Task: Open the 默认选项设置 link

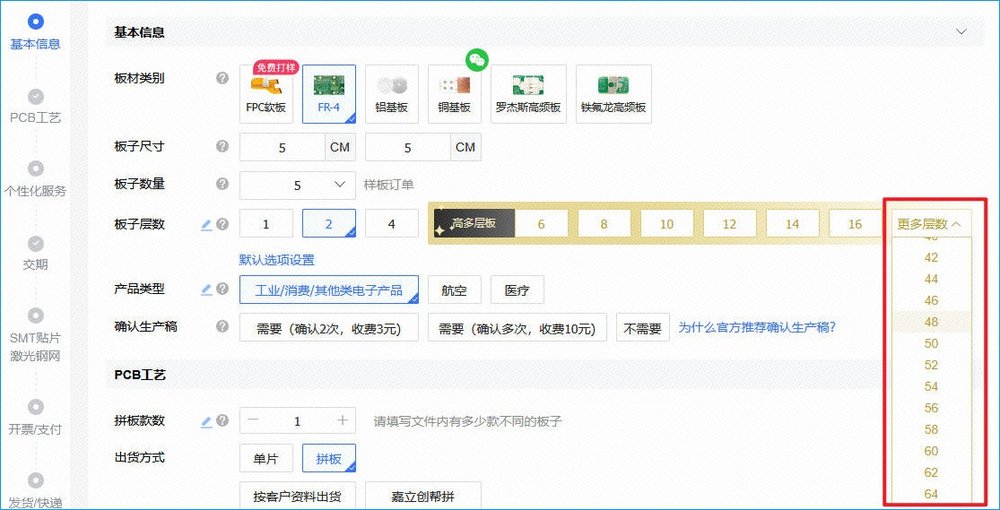Action: pyautogui.click(x=277, y=260)
